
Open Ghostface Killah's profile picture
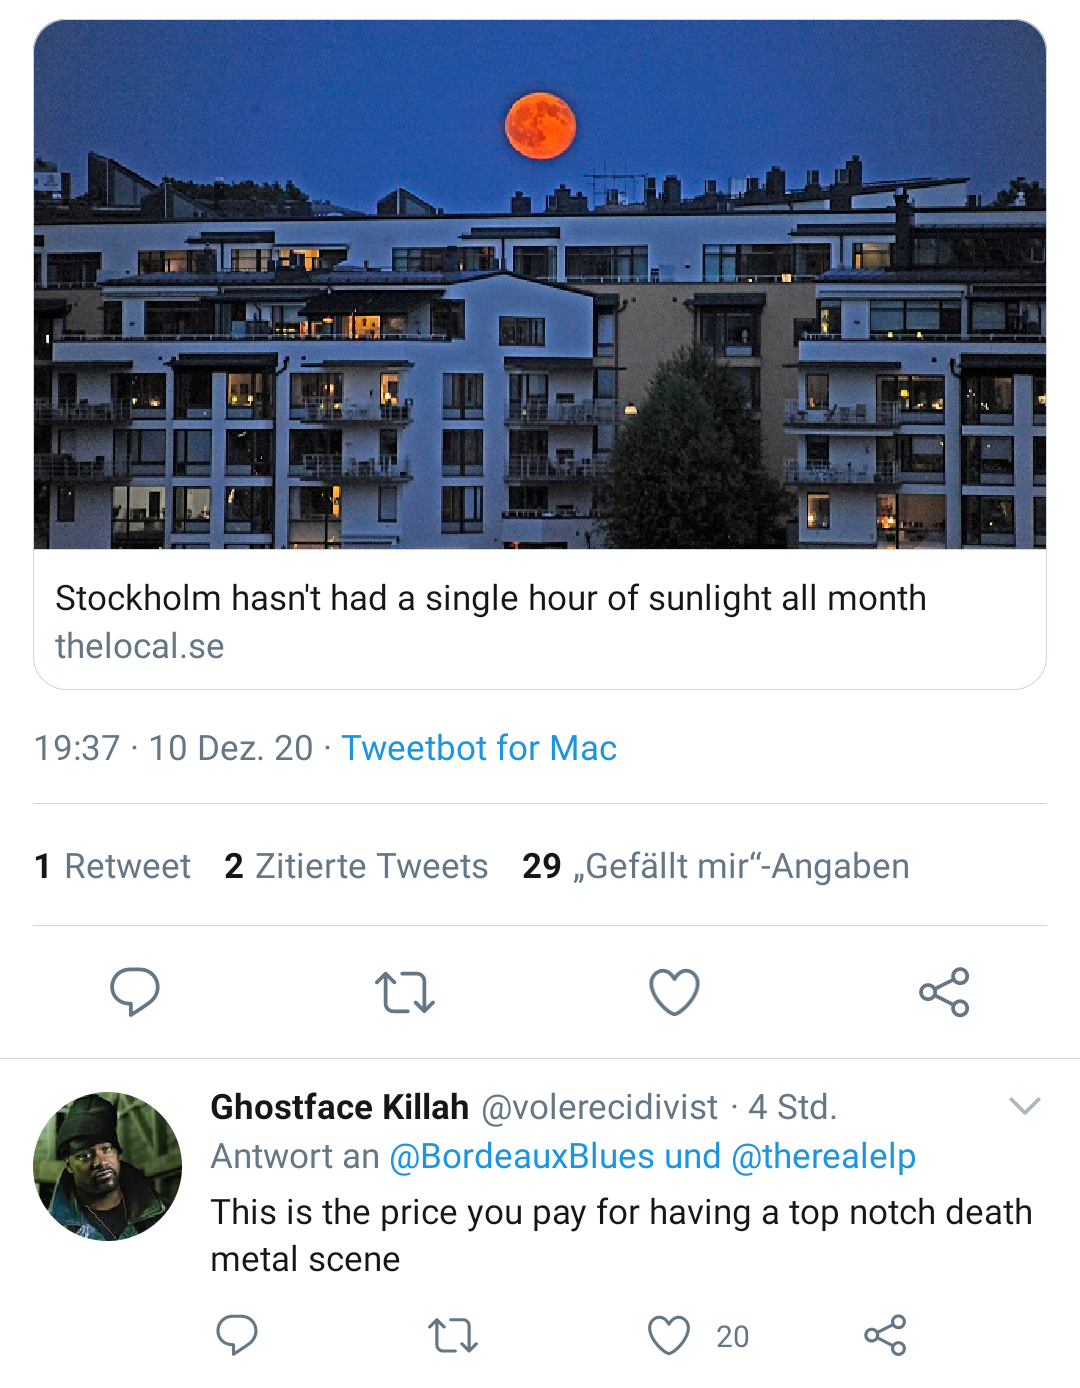point(108,1166)
